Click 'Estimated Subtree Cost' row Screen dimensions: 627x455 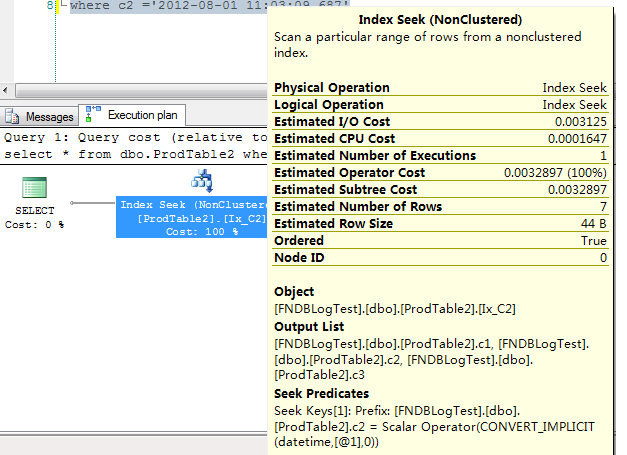pos(440,190)
